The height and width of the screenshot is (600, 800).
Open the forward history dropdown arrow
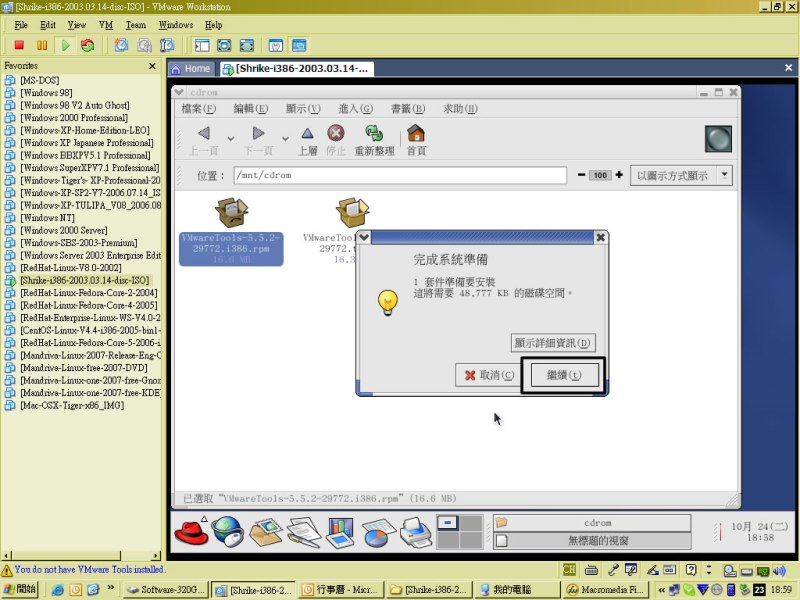click(x=285, y=138)
